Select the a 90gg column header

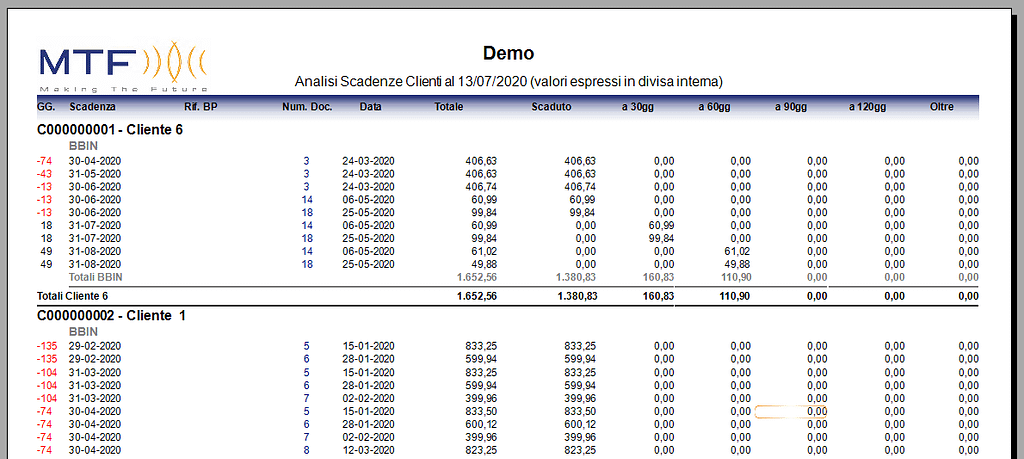[791, 106]
